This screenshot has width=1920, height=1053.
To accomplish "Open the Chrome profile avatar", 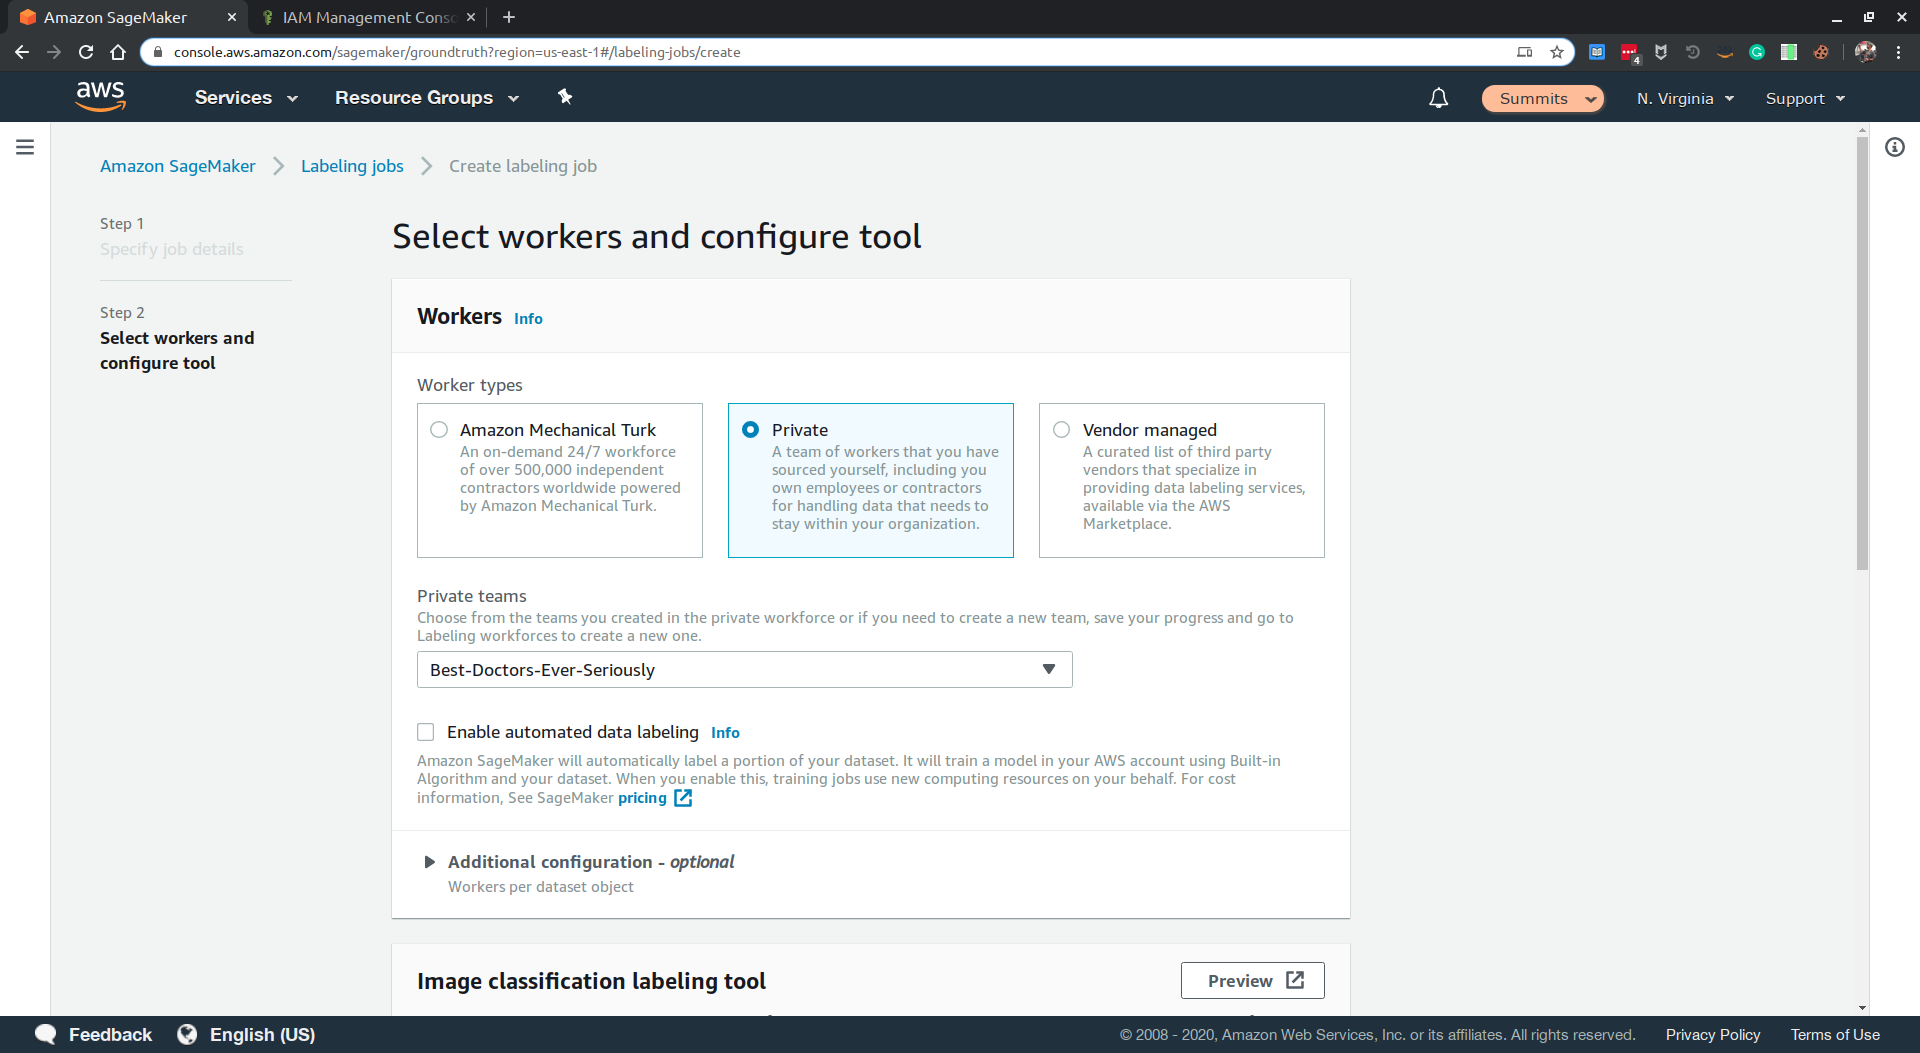I will pos(1865,52).
